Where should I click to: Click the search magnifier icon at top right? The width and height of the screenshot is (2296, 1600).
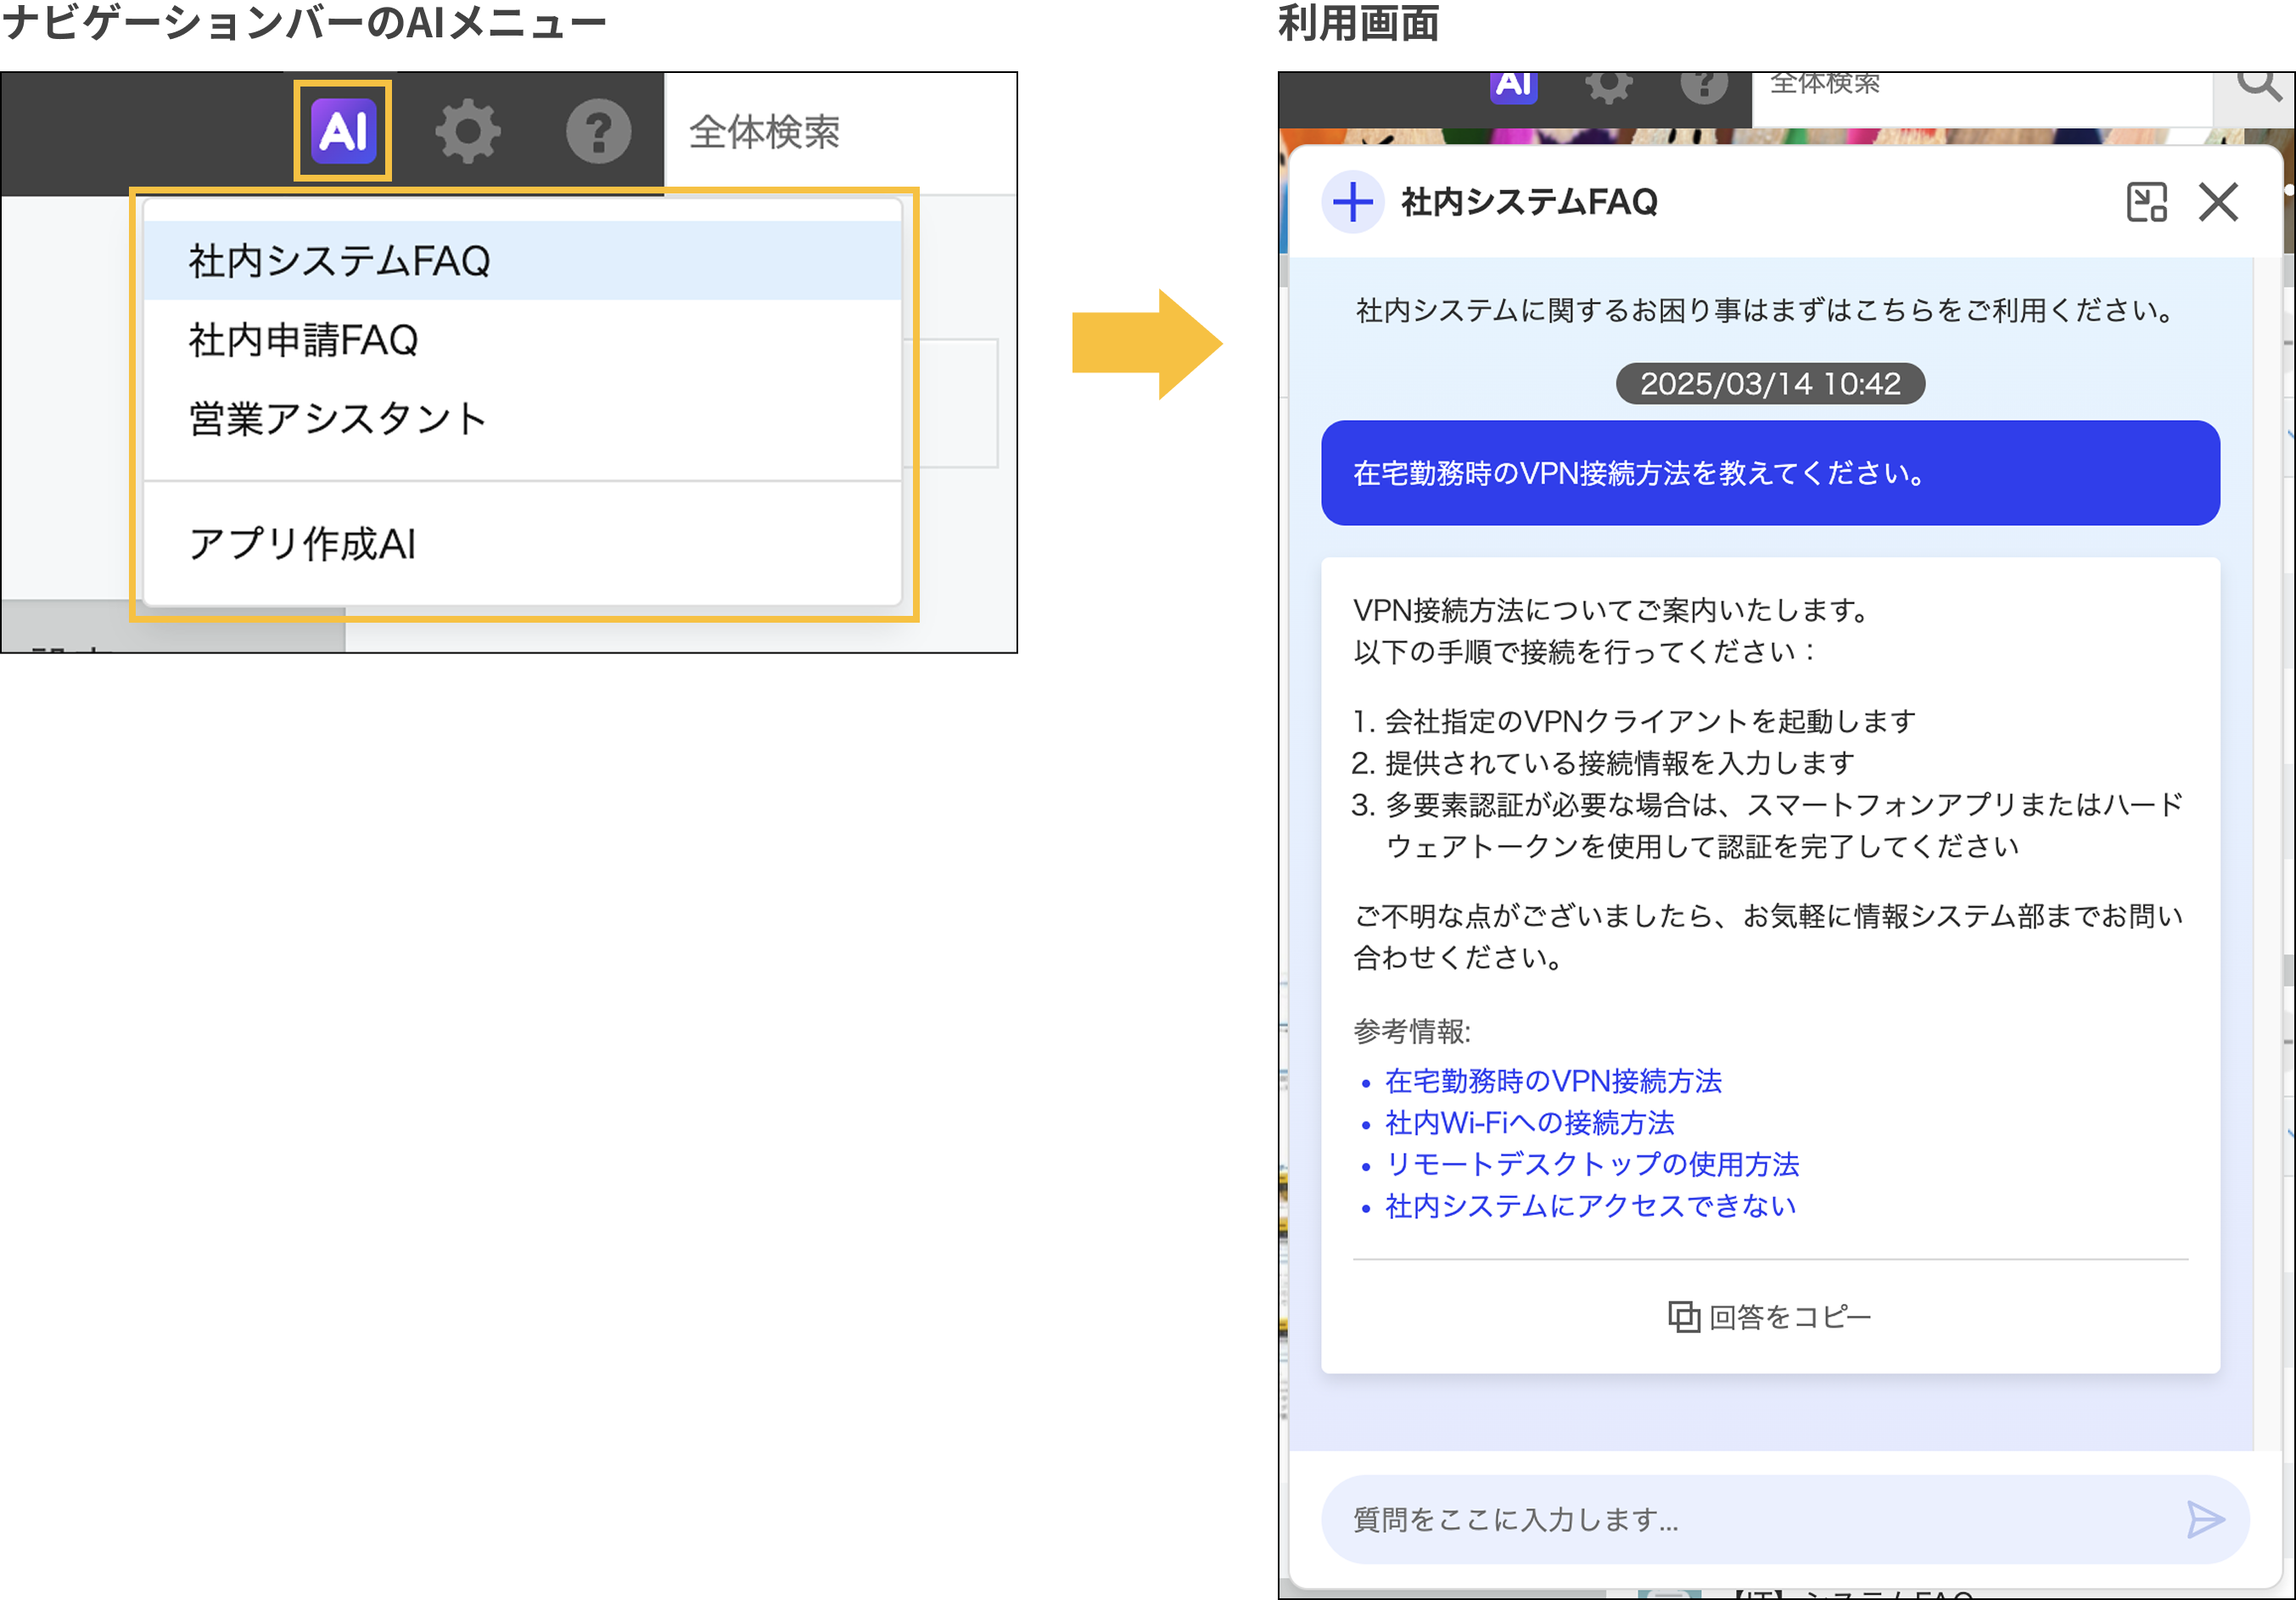[2257, 87]
